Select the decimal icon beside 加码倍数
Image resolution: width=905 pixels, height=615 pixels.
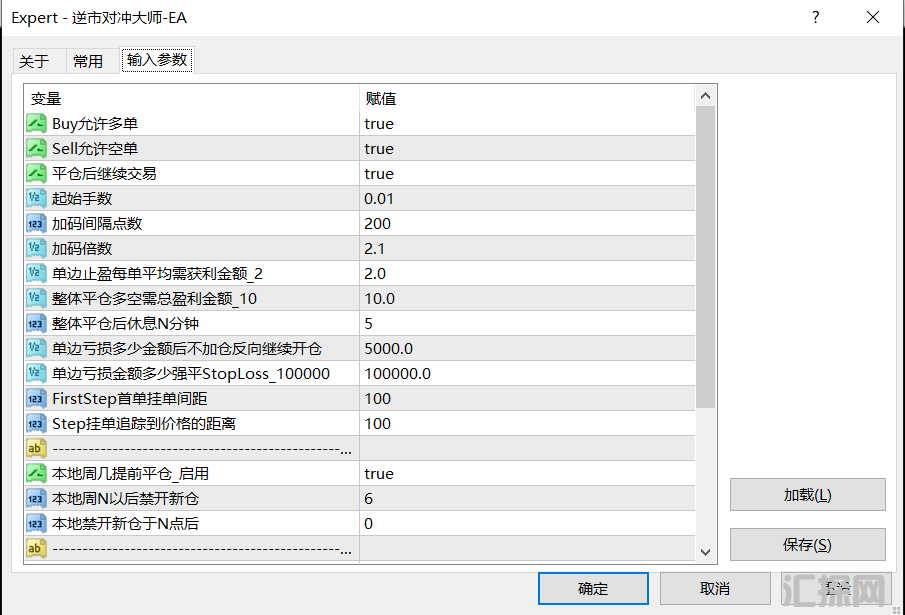pos(37,249)
